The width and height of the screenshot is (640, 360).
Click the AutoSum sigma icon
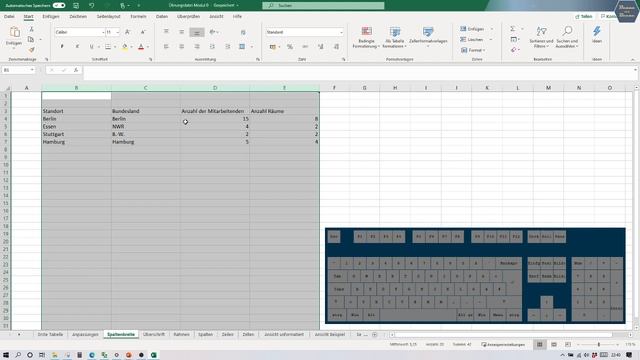point(512,29)
